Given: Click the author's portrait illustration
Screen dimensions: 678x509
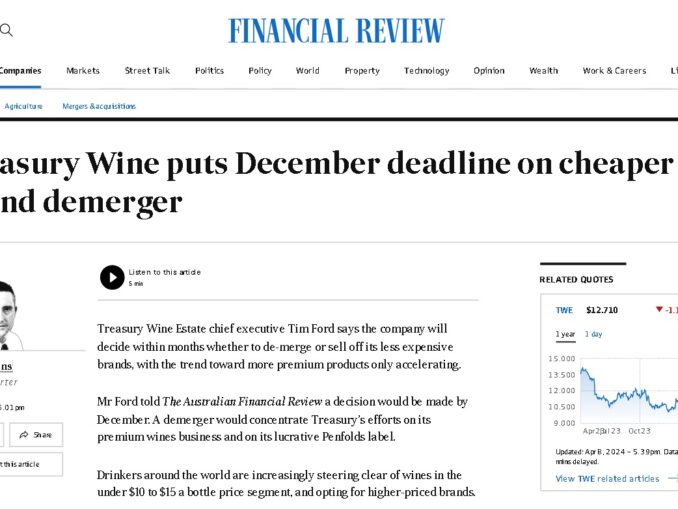Looking at the screenshot, I should tap(10, 312).
